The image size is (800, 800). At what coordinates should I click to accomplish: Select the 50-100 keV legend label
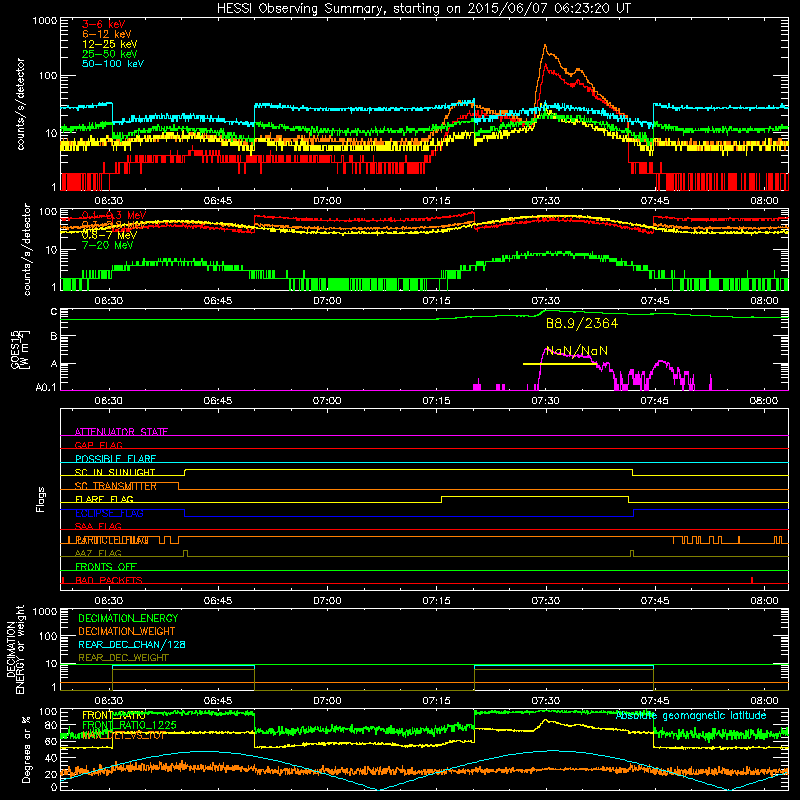112,64
